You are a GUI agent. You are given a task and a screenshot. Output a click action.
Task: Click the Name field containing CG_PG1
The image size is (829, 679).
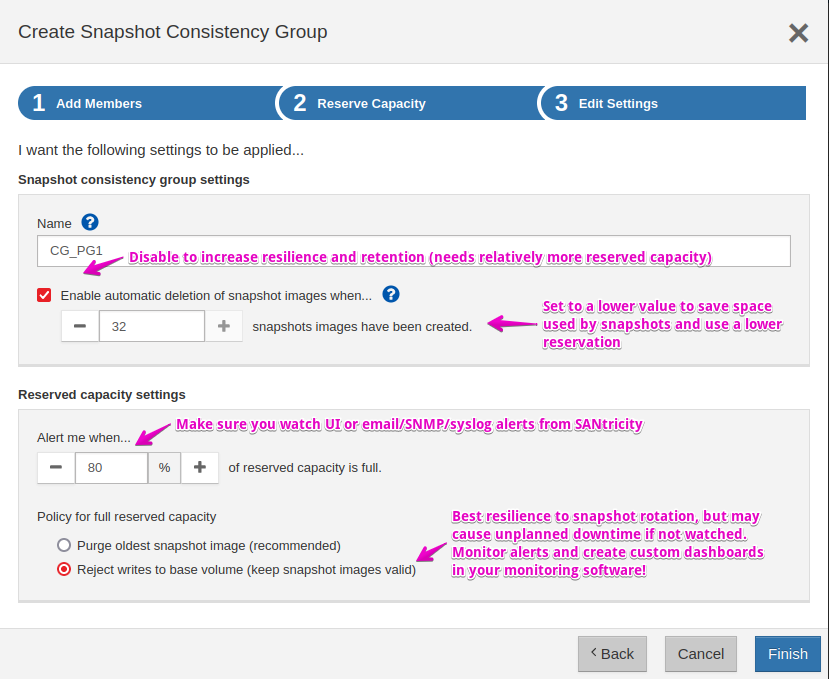[x=414, y=251]
